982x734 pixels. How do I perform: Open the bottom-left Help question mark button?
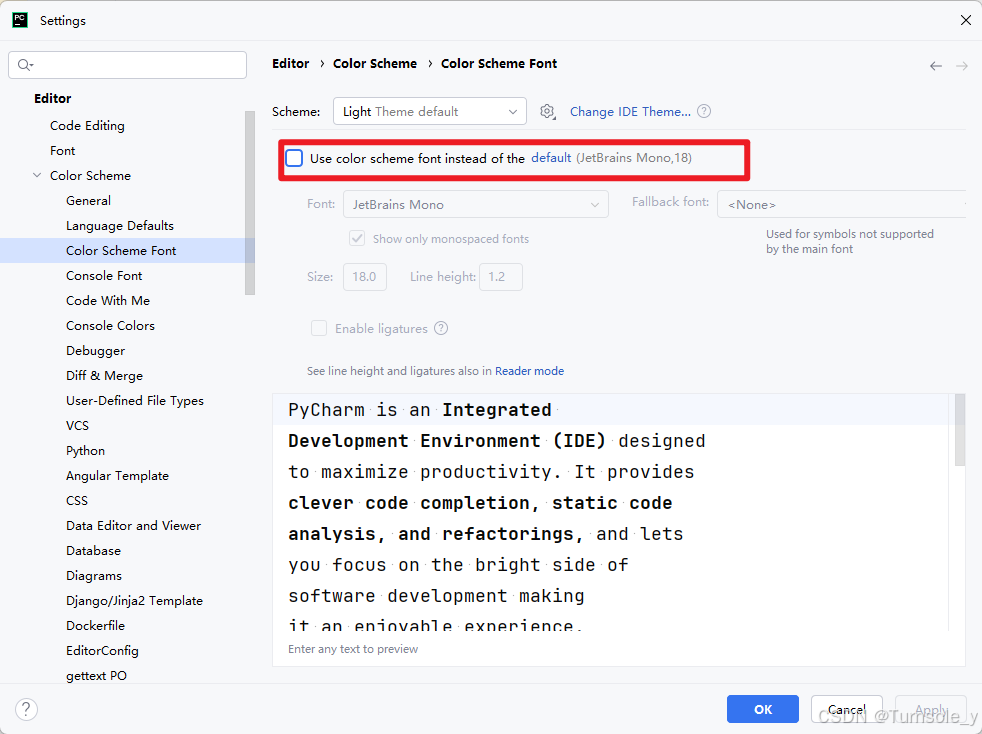(26, 710)
